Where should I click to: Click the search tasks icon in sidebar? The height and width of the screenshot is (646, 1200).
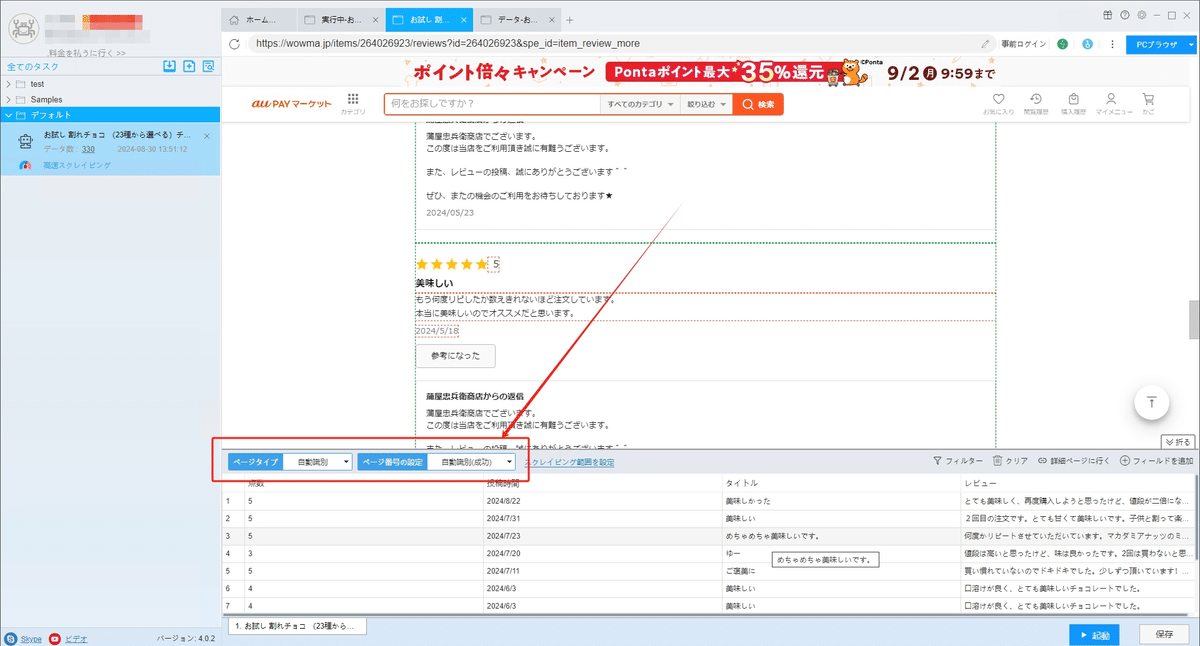pyautogui.click(x=208, y=66)
